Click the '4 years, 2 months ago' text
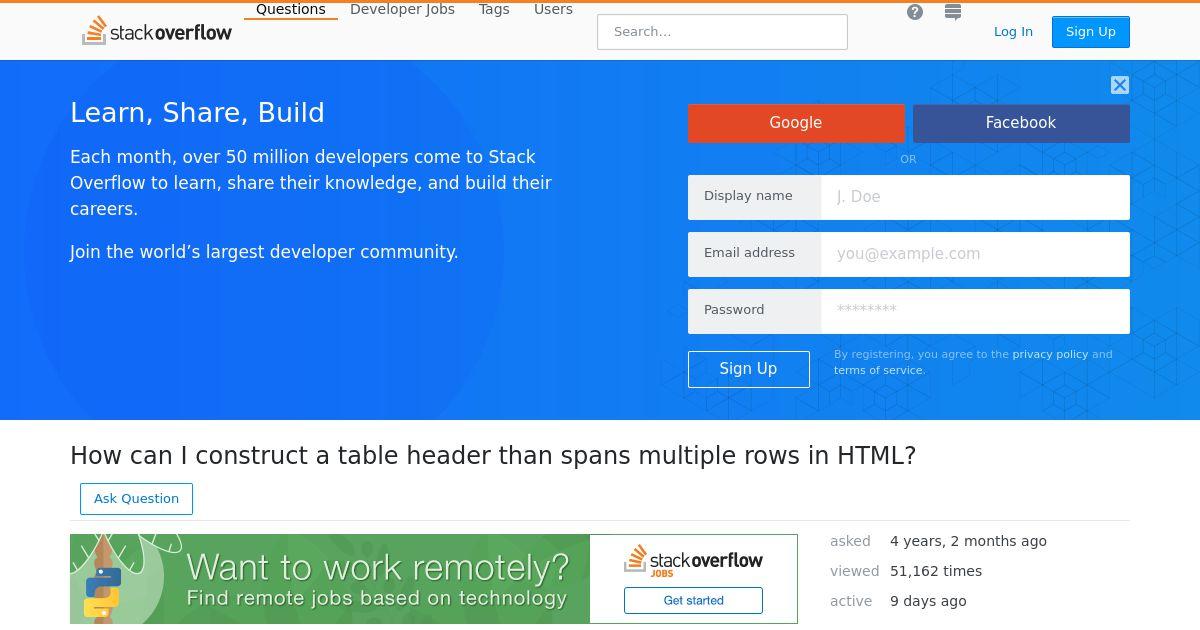The image size is (1200, 630). tap(968, 541)
